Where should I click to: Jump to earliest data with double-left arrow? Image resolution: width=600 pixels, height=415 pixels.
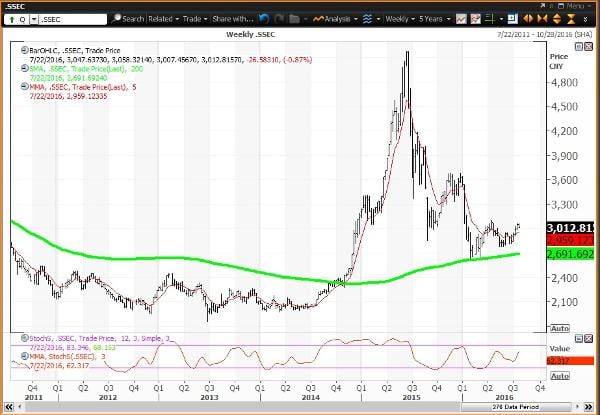[8, 407]
